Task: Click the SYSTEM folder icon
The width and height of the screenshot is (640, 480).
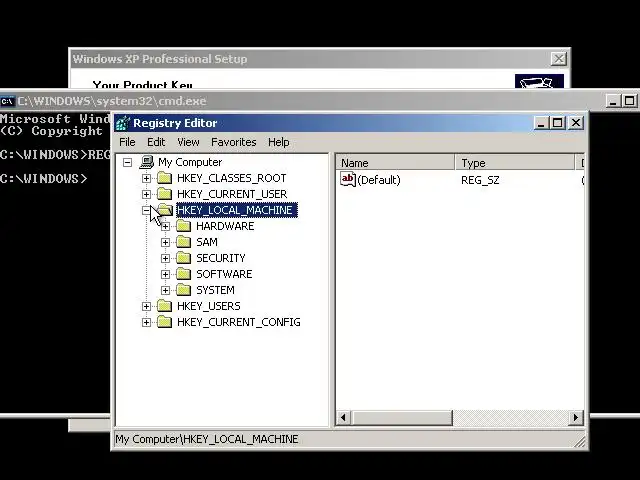Action: point(184,290)
